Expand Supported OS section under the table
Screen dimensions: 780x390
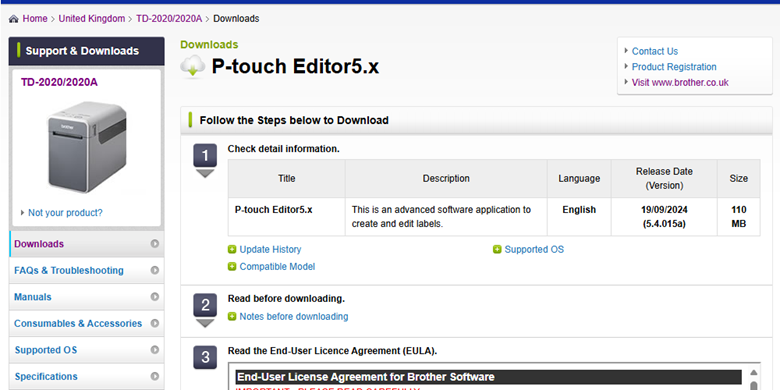[x=534, y=250]
